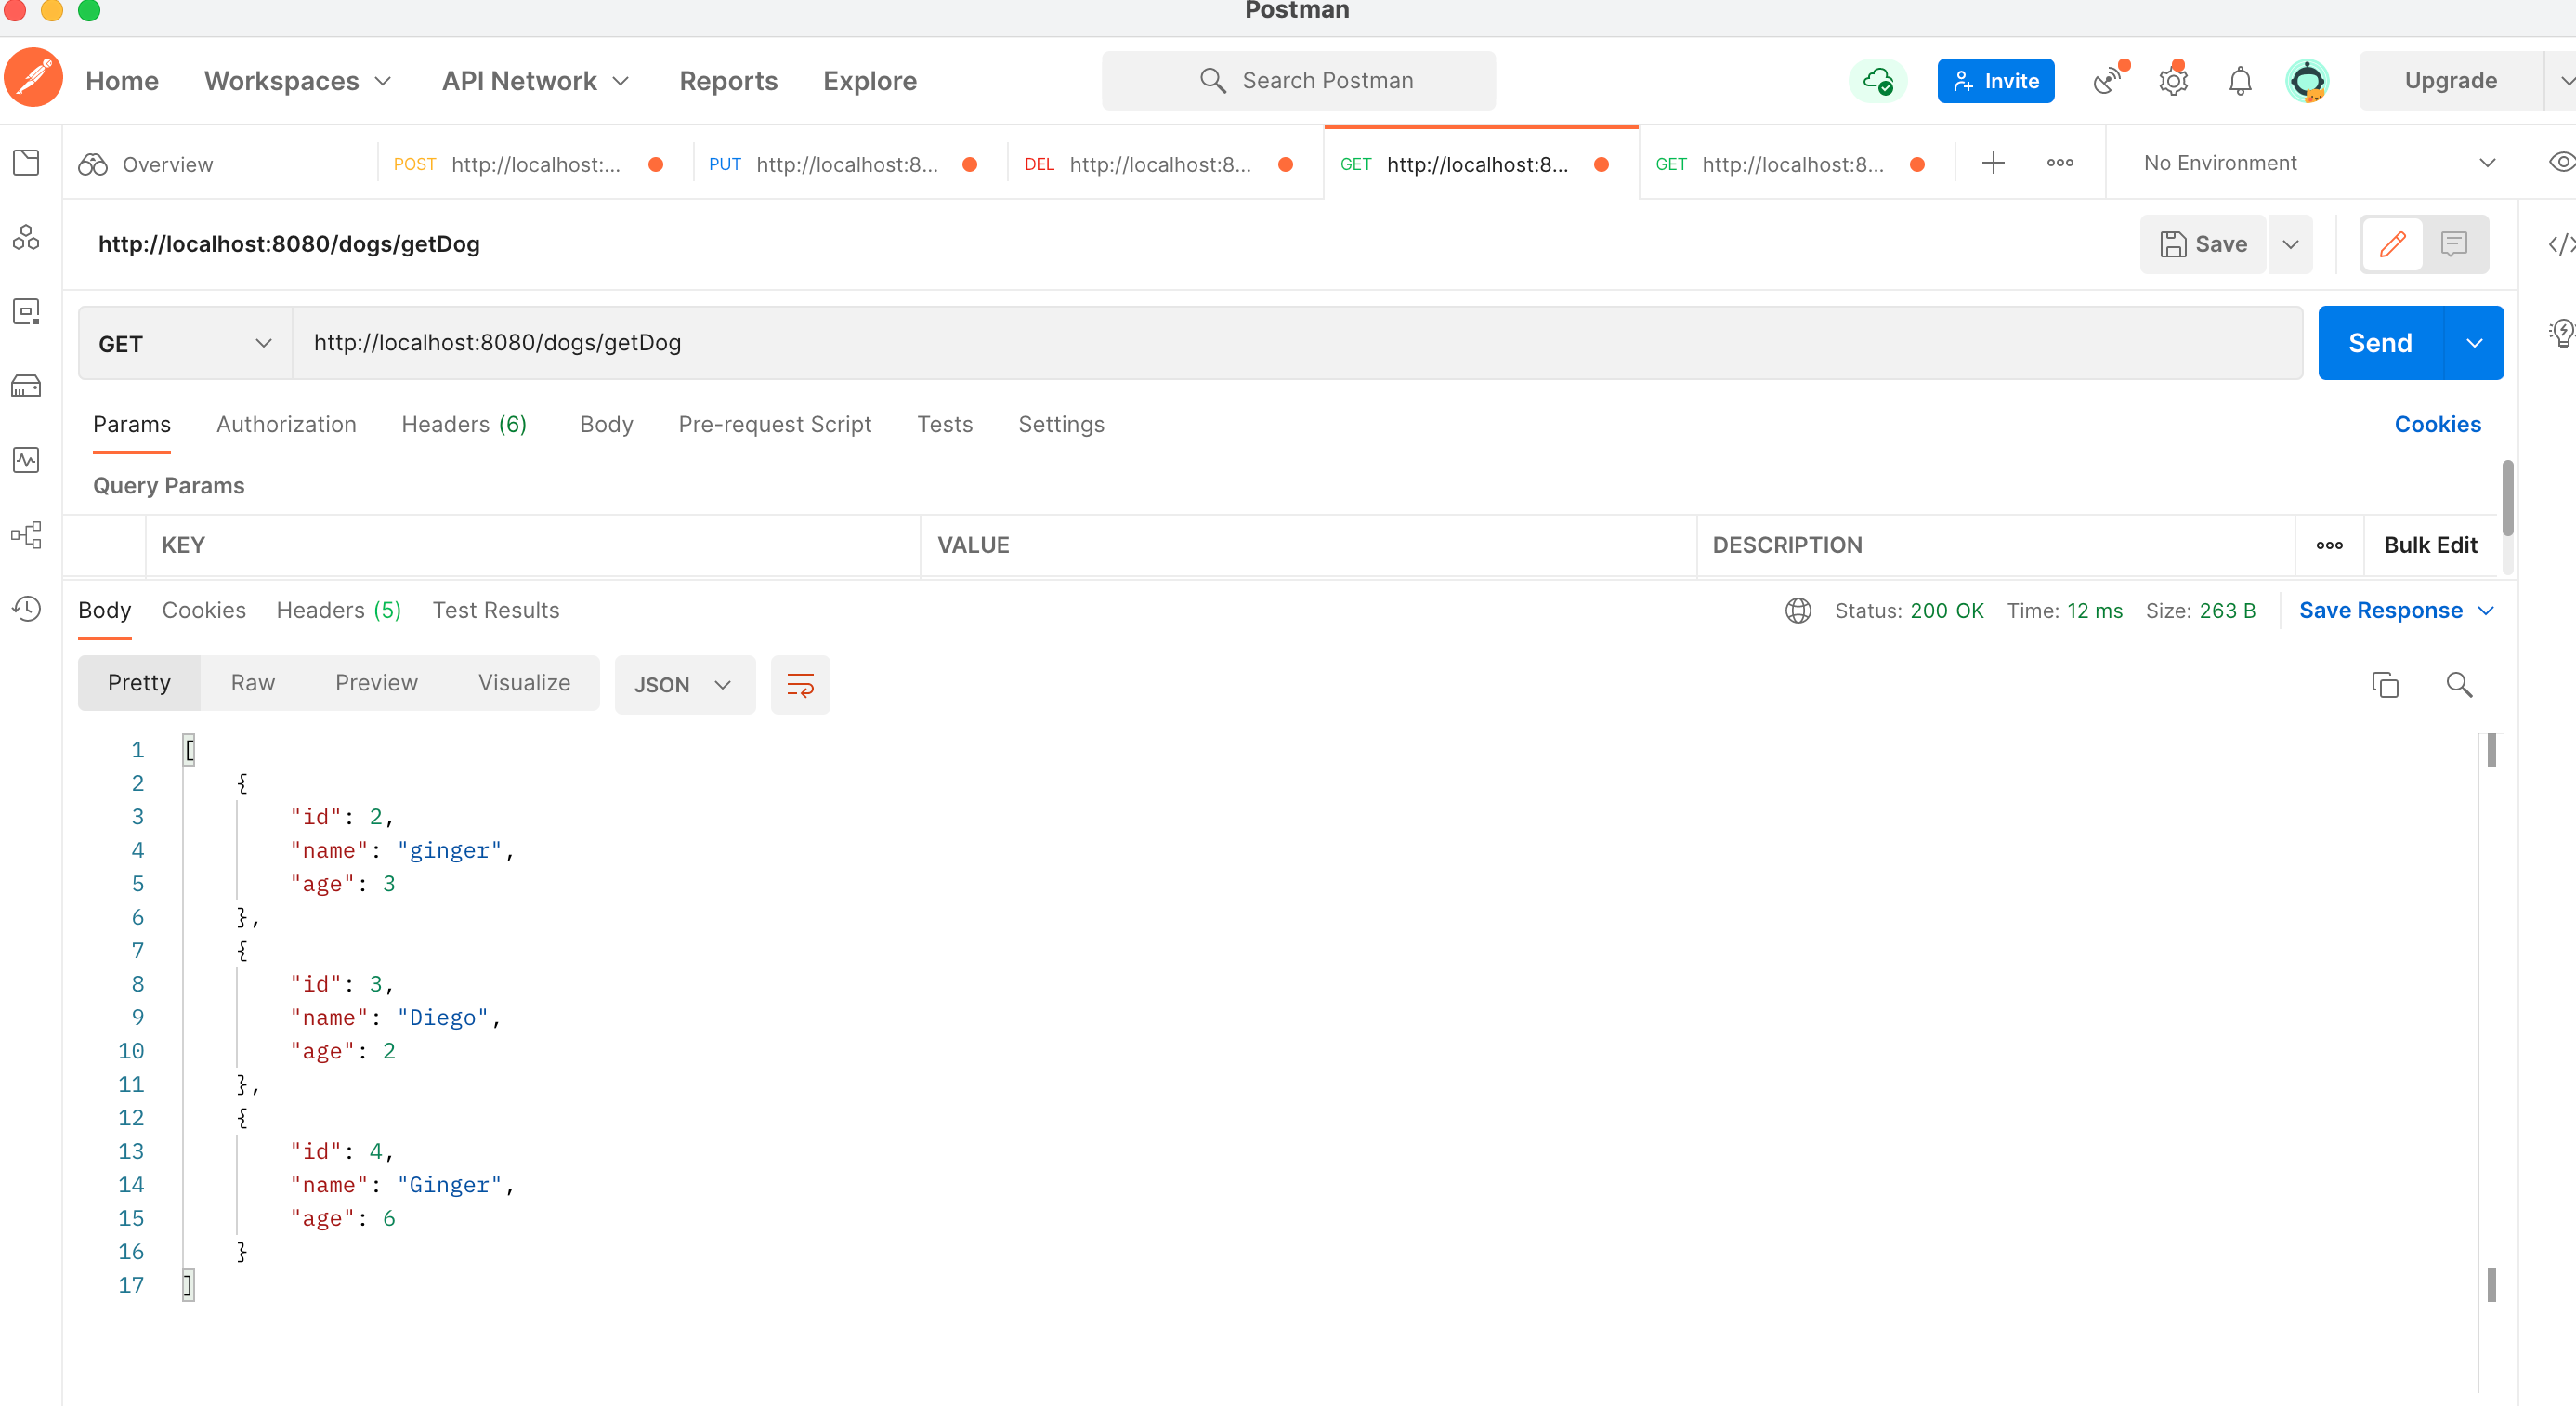The width and height of the screenshot is (2576, 1406).
Task: Click the Postman logo icon
Action: (x=34, y=79)
